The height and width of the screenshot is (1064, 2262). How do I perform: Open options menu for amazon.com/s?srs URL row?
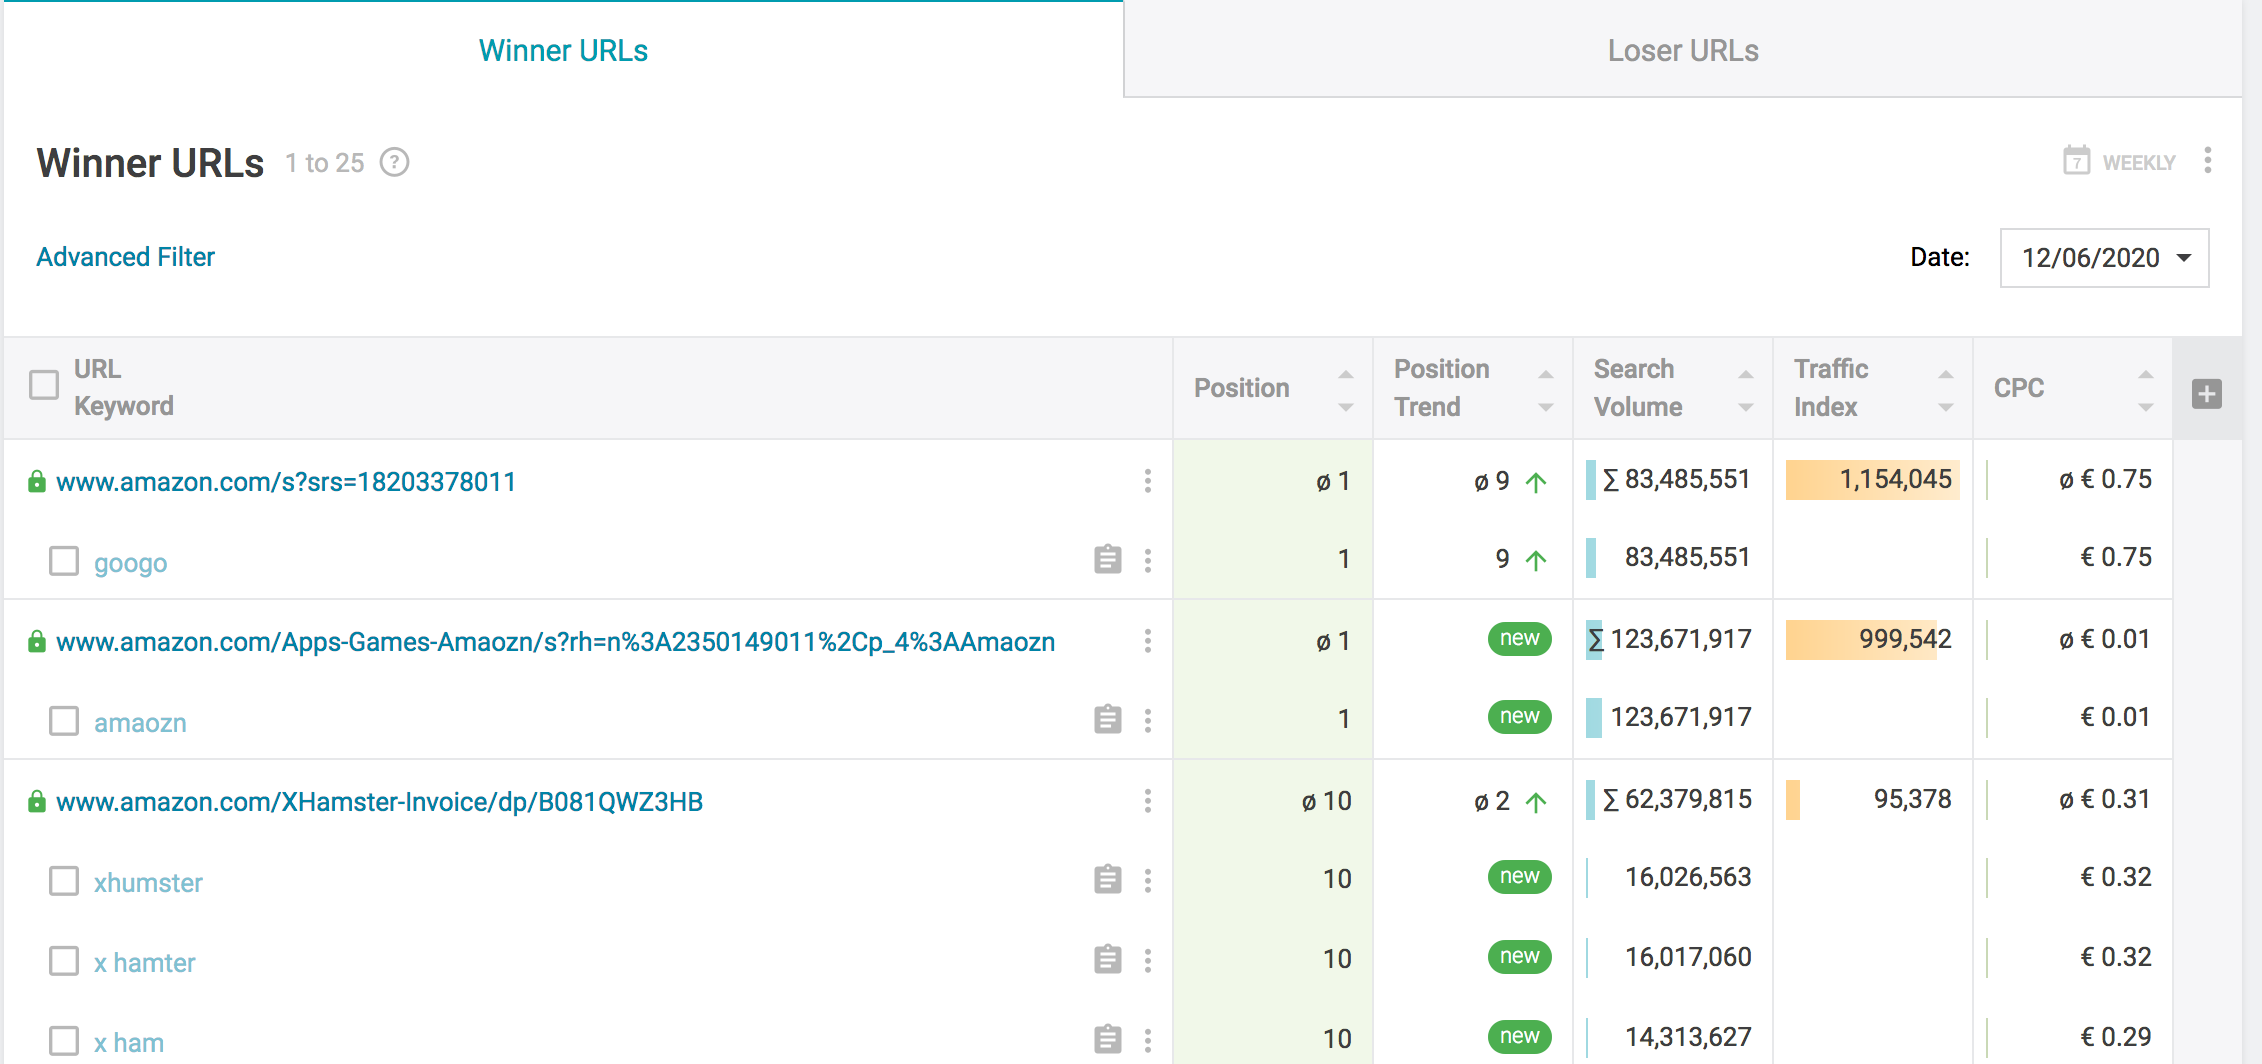(1147, 481)
